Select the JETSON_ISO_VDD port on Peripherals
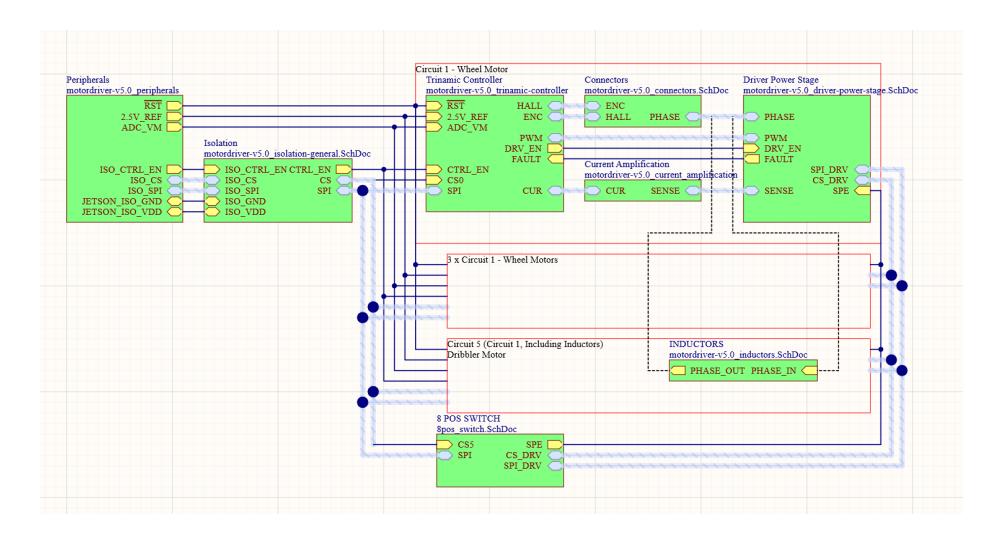The height and width of the screenshot is (533, 994). 174,212
